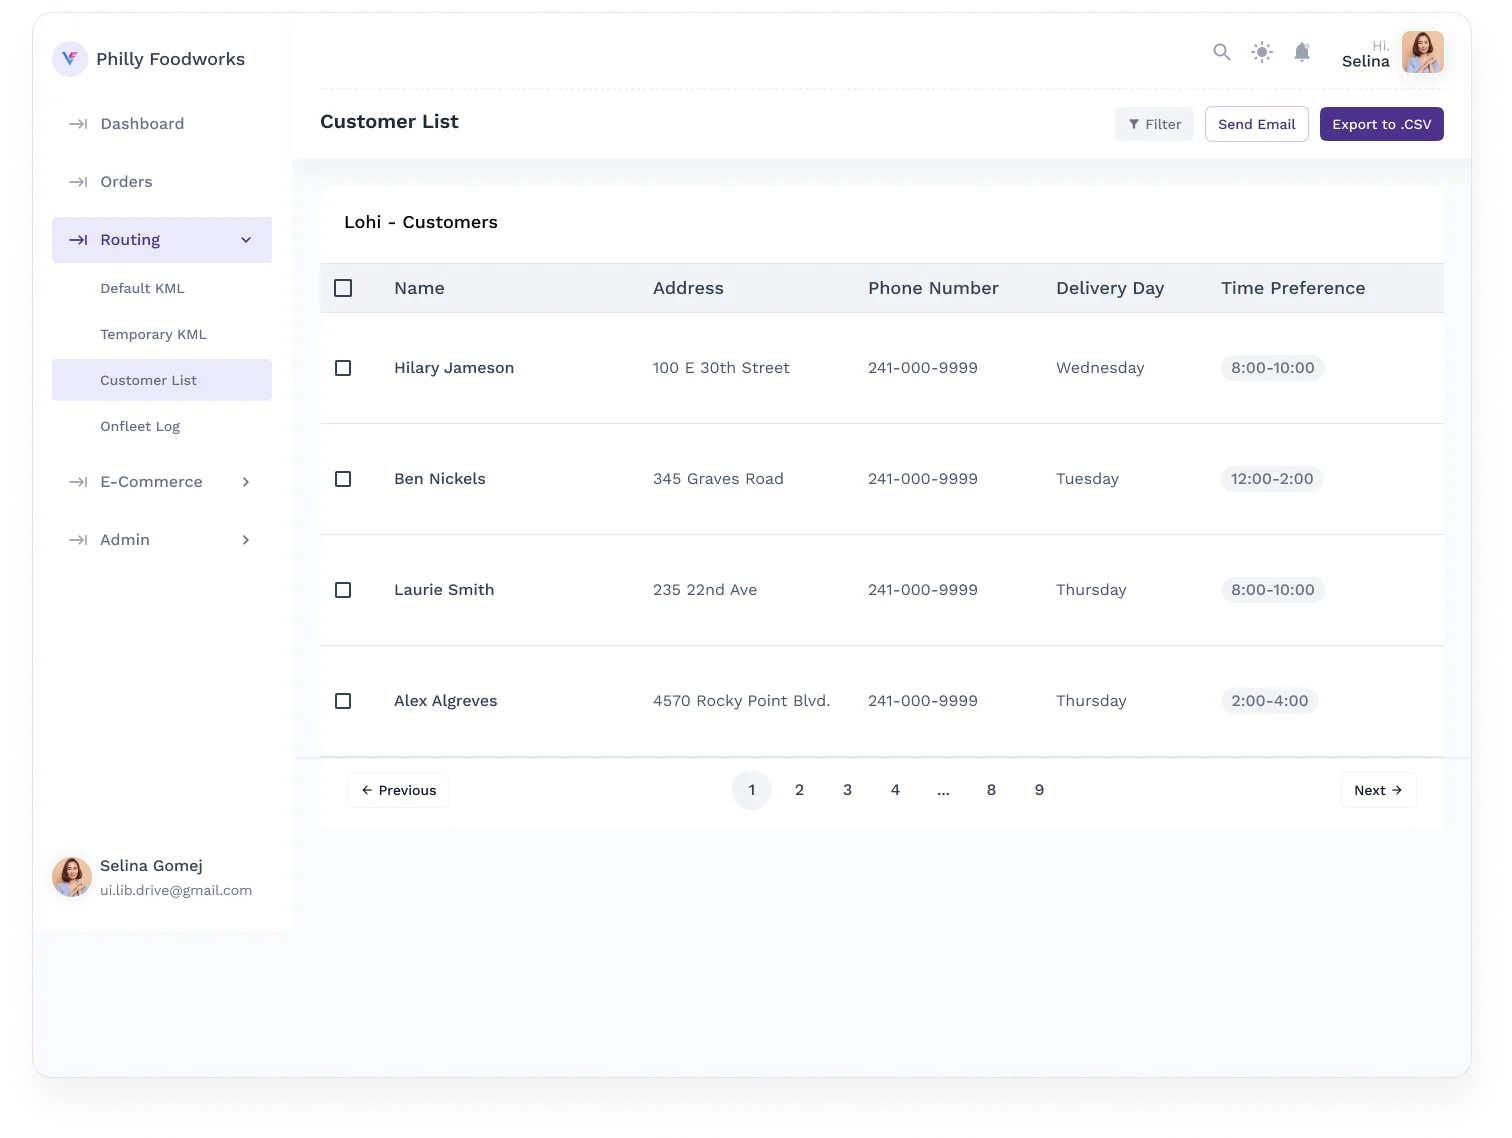
Task: Collapse the Routing menu chevron
Action: click(x=246, y=240)
